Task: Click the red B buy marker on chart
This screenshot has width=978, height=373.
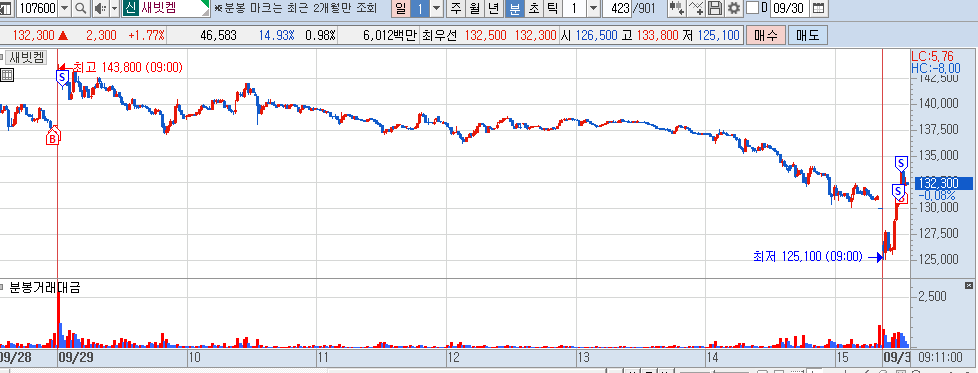Action: pyautogui.click(x=54, y=137)
